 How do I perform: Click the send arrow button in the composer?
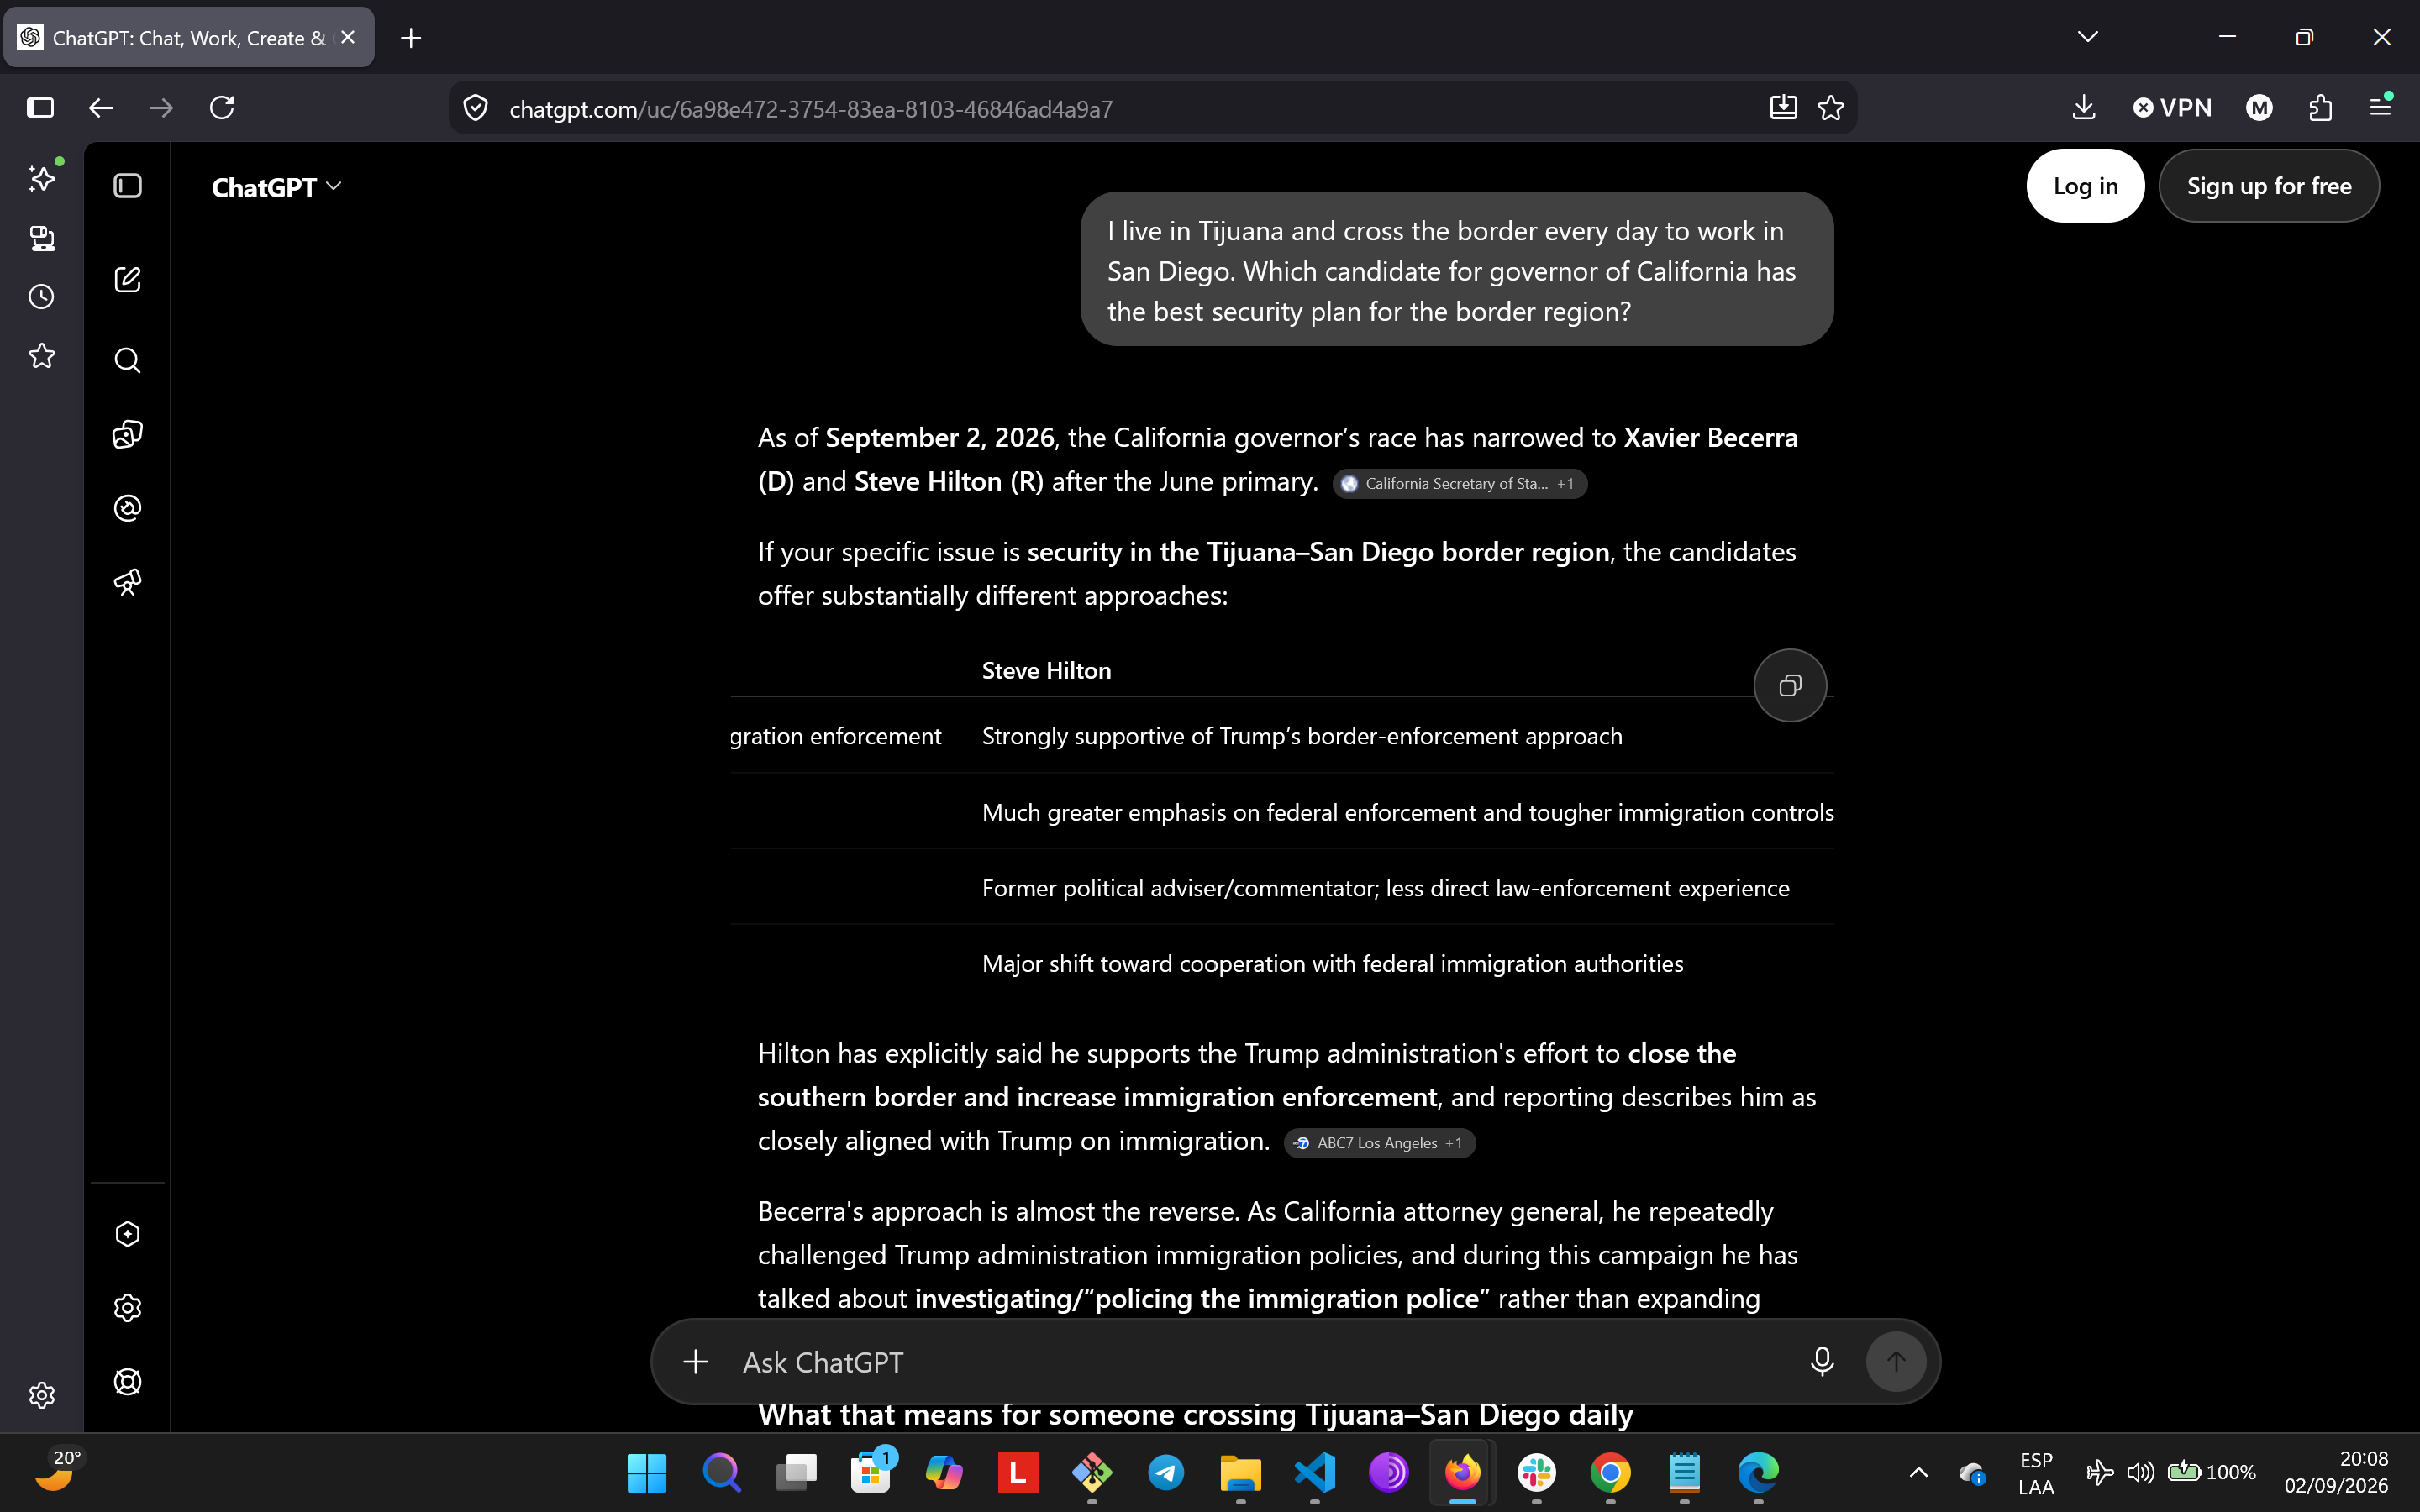point(1896,1361)
